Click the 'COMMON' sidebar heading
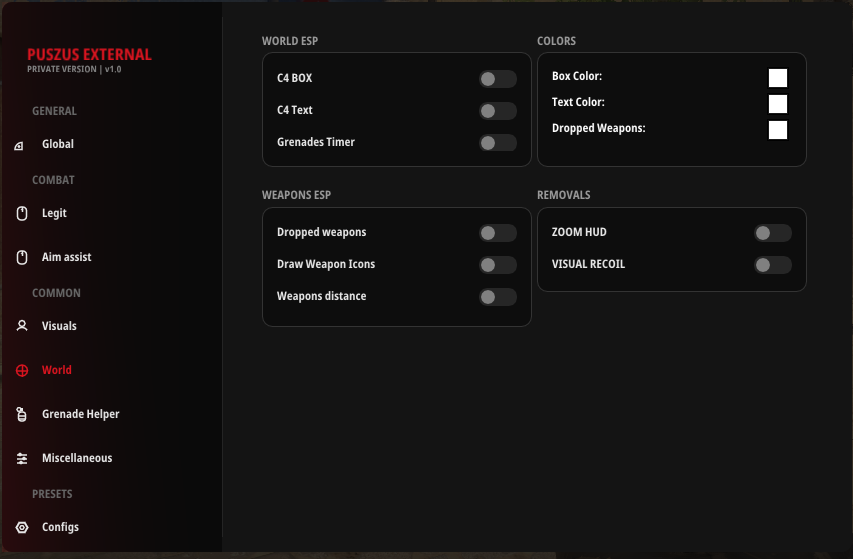Image resolution: width=853 pixels, height=559 pixels. [56, 293]
